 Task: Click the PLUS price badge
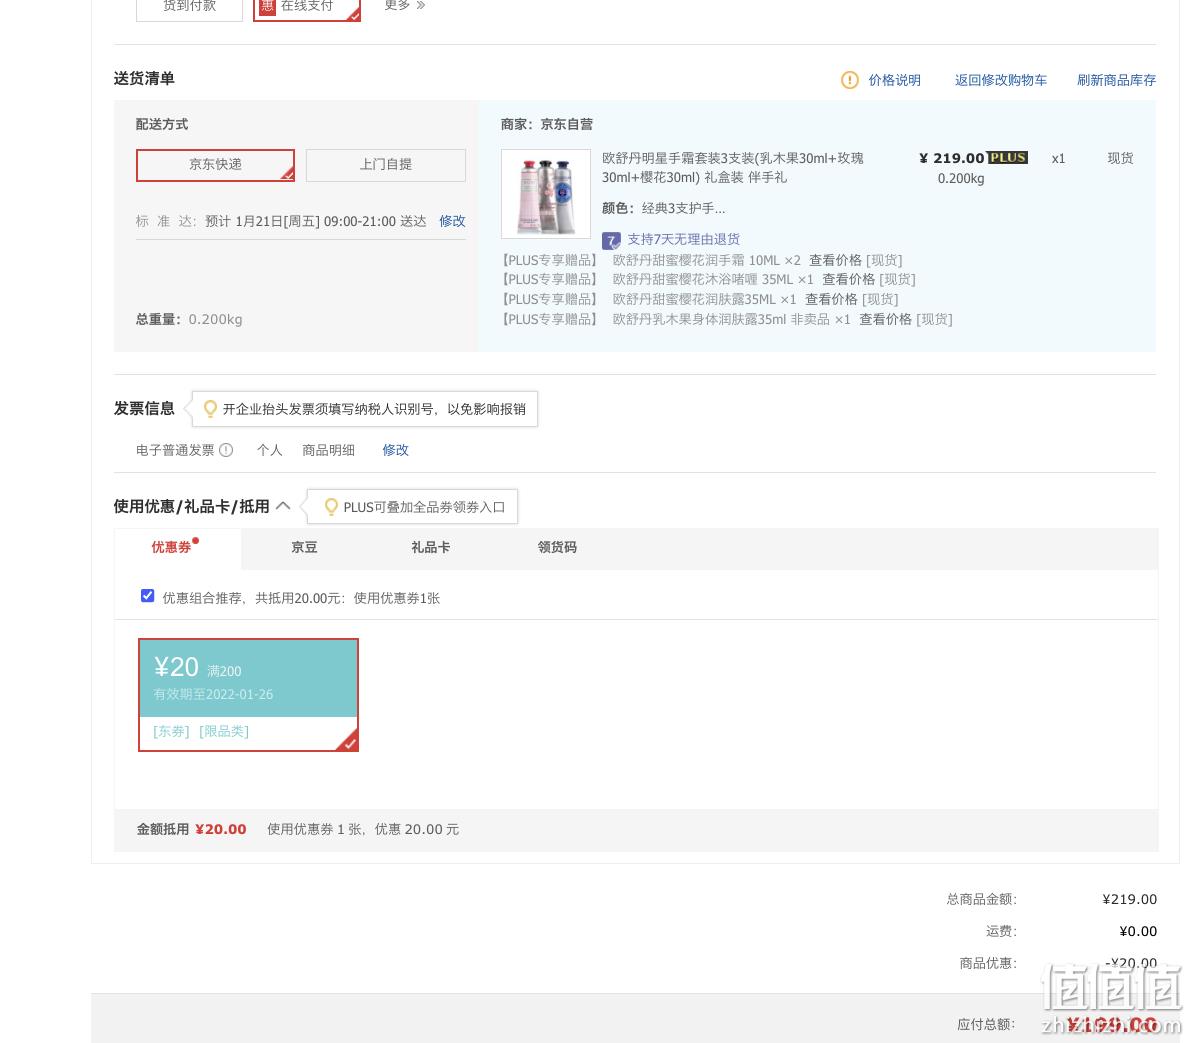point(1007,157)
